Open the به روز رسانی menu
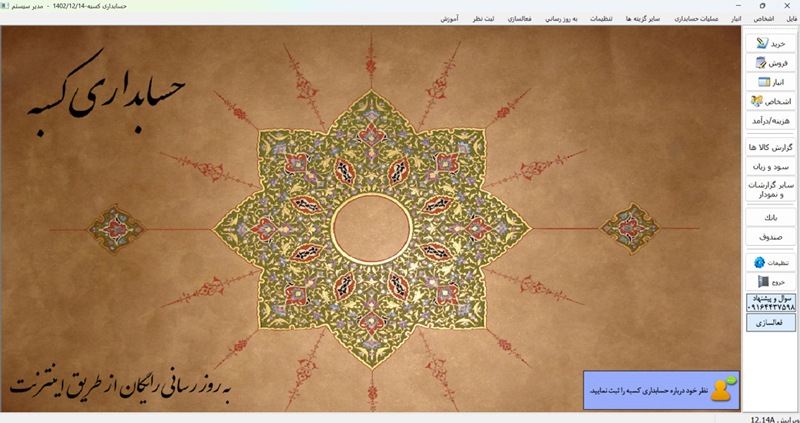 click(x=562, y=19)
